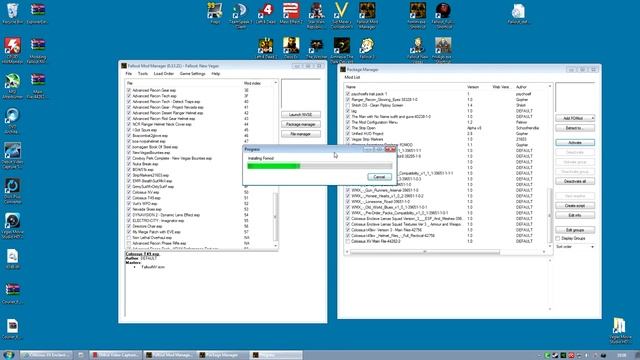Uncheck Unified HUD Project package
The height and width of the screenshot is (360, 640).
[348, 133]
